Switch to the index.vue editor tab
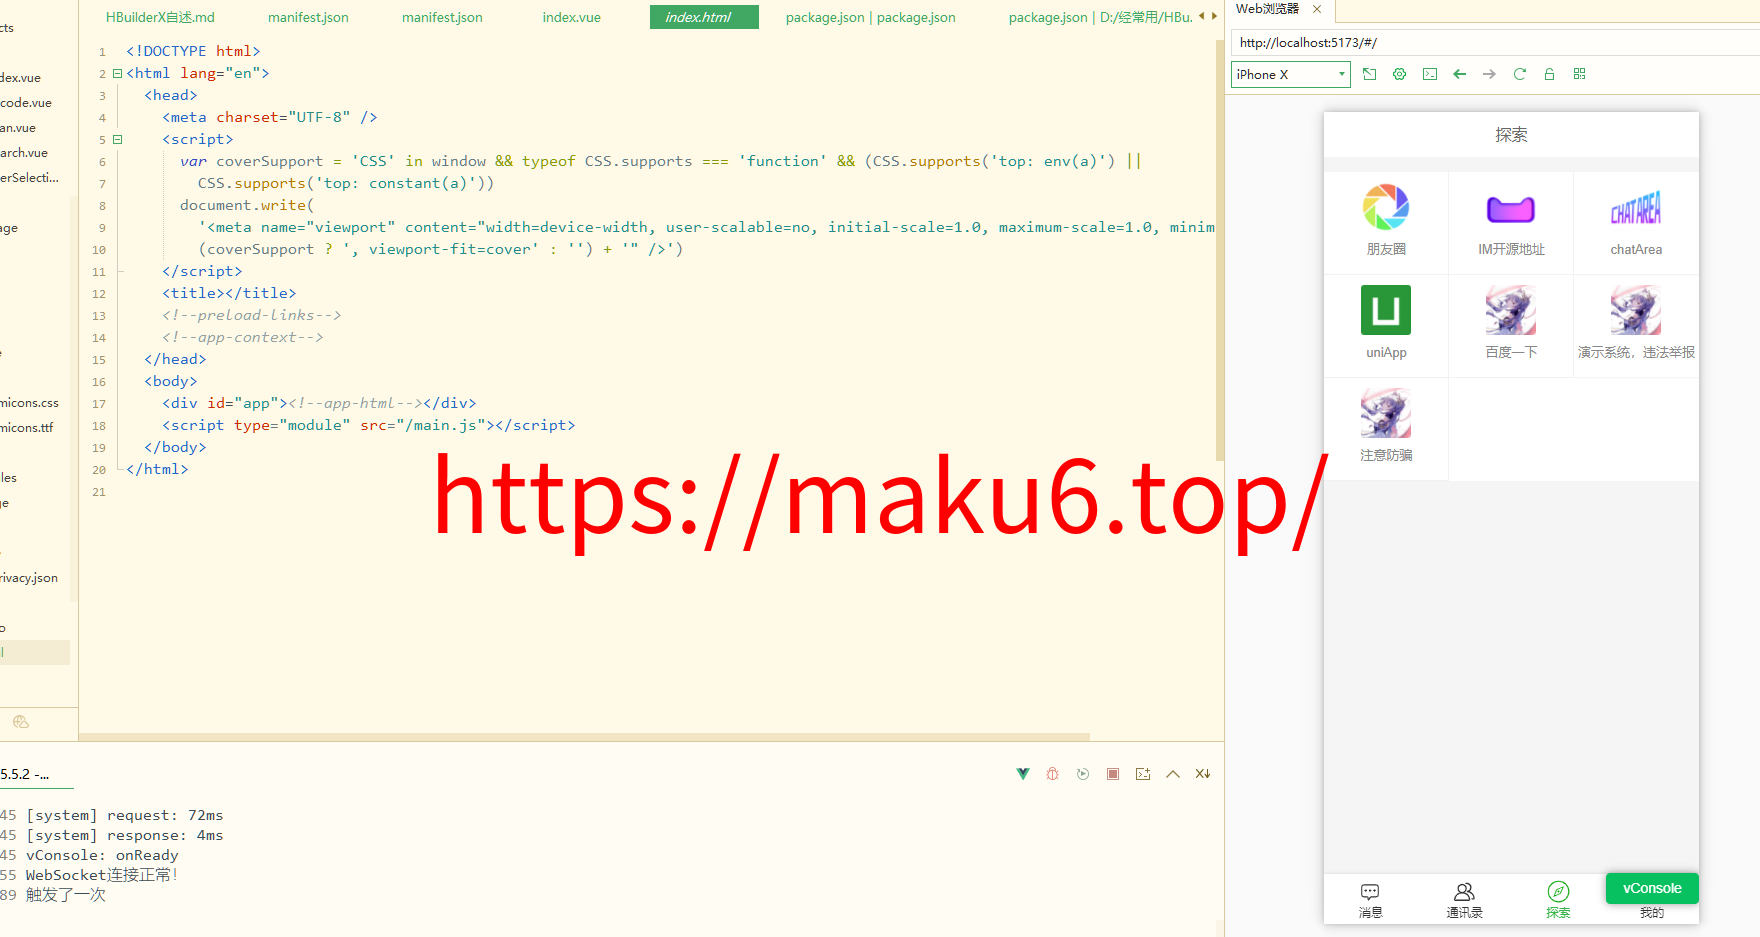 point(572,17)
